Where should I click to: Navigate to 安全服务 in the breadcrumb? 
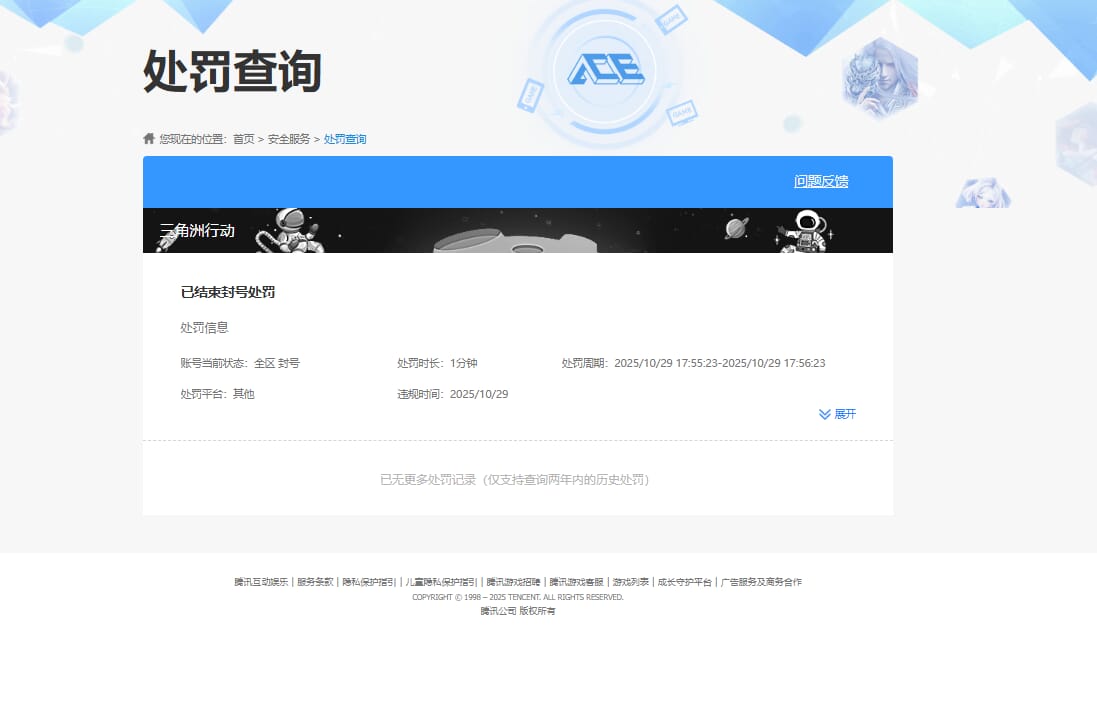(x=289, y=139)
